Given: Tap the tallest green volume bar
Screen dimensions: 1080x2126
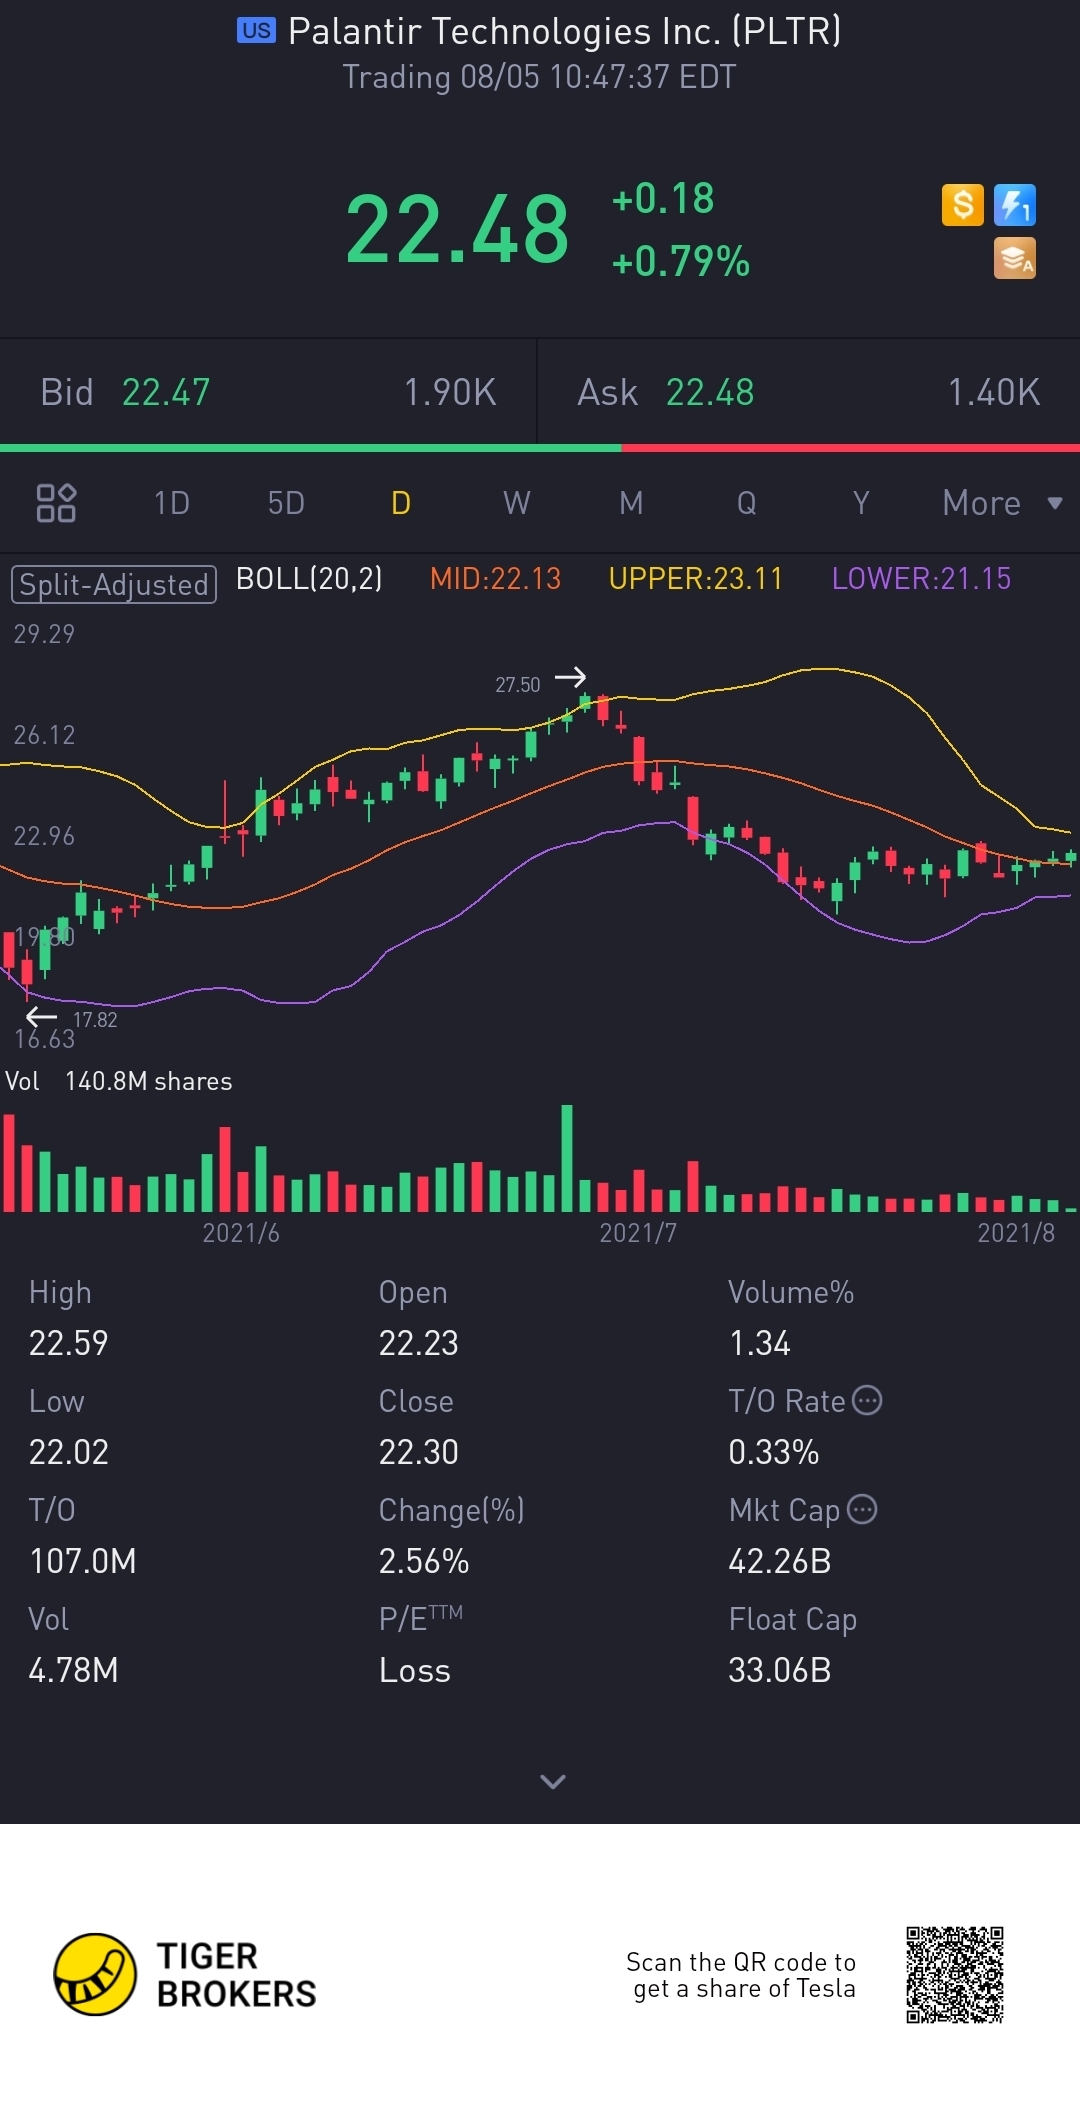Looking at the screenshot, I should coord(567,1158).
